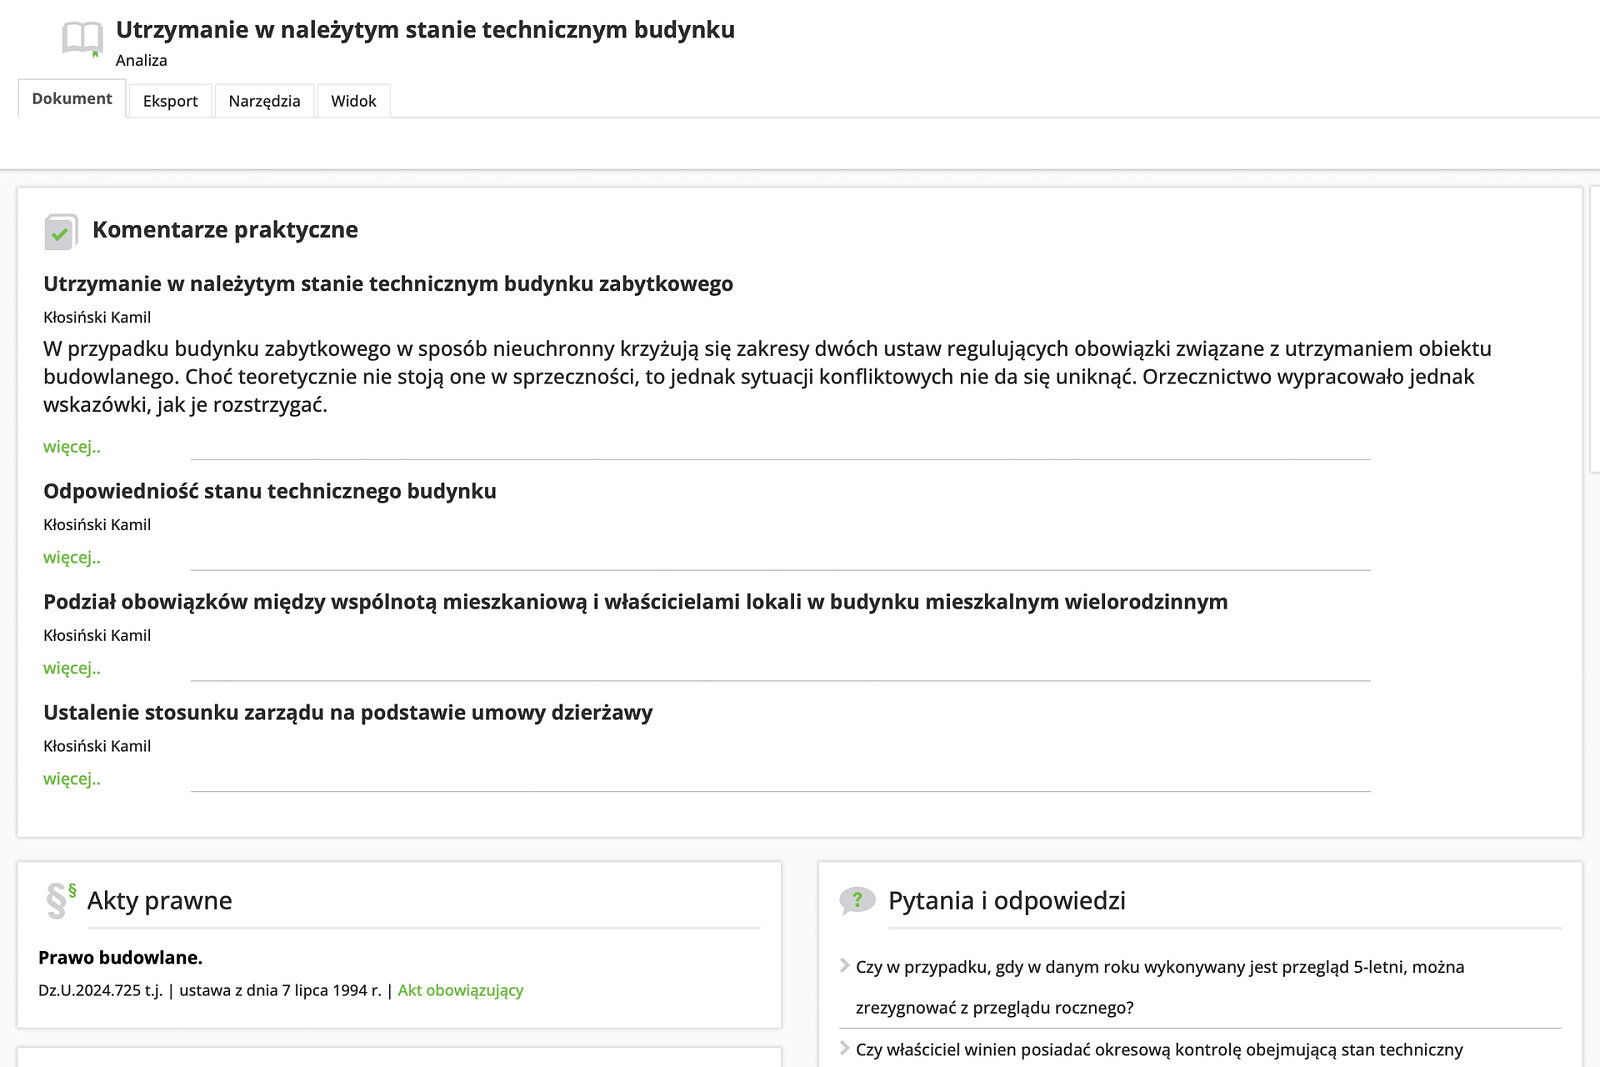
Task: Click the Akty prawne paragraph icon
Action: click(x=60, y=900)
